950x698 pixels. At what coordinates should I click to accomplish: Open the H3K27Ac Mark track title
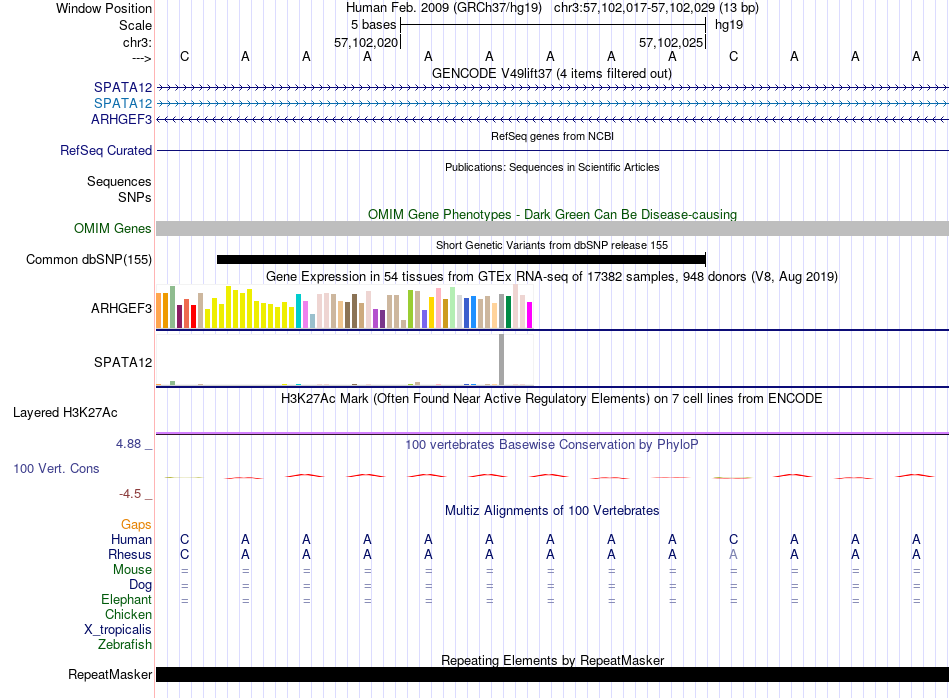click(x=552, y=399)
